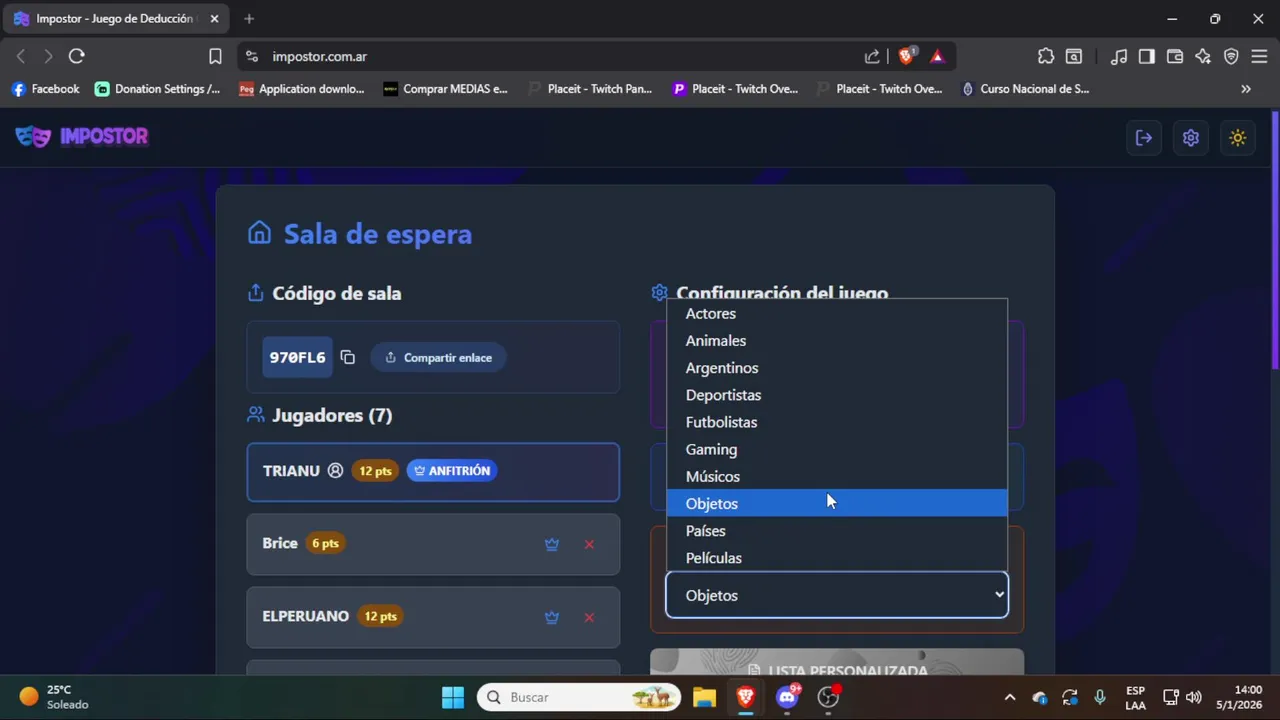The image size is (1280, 720).
Task: Copy the room code 970FL6
Action: (347, 357)
